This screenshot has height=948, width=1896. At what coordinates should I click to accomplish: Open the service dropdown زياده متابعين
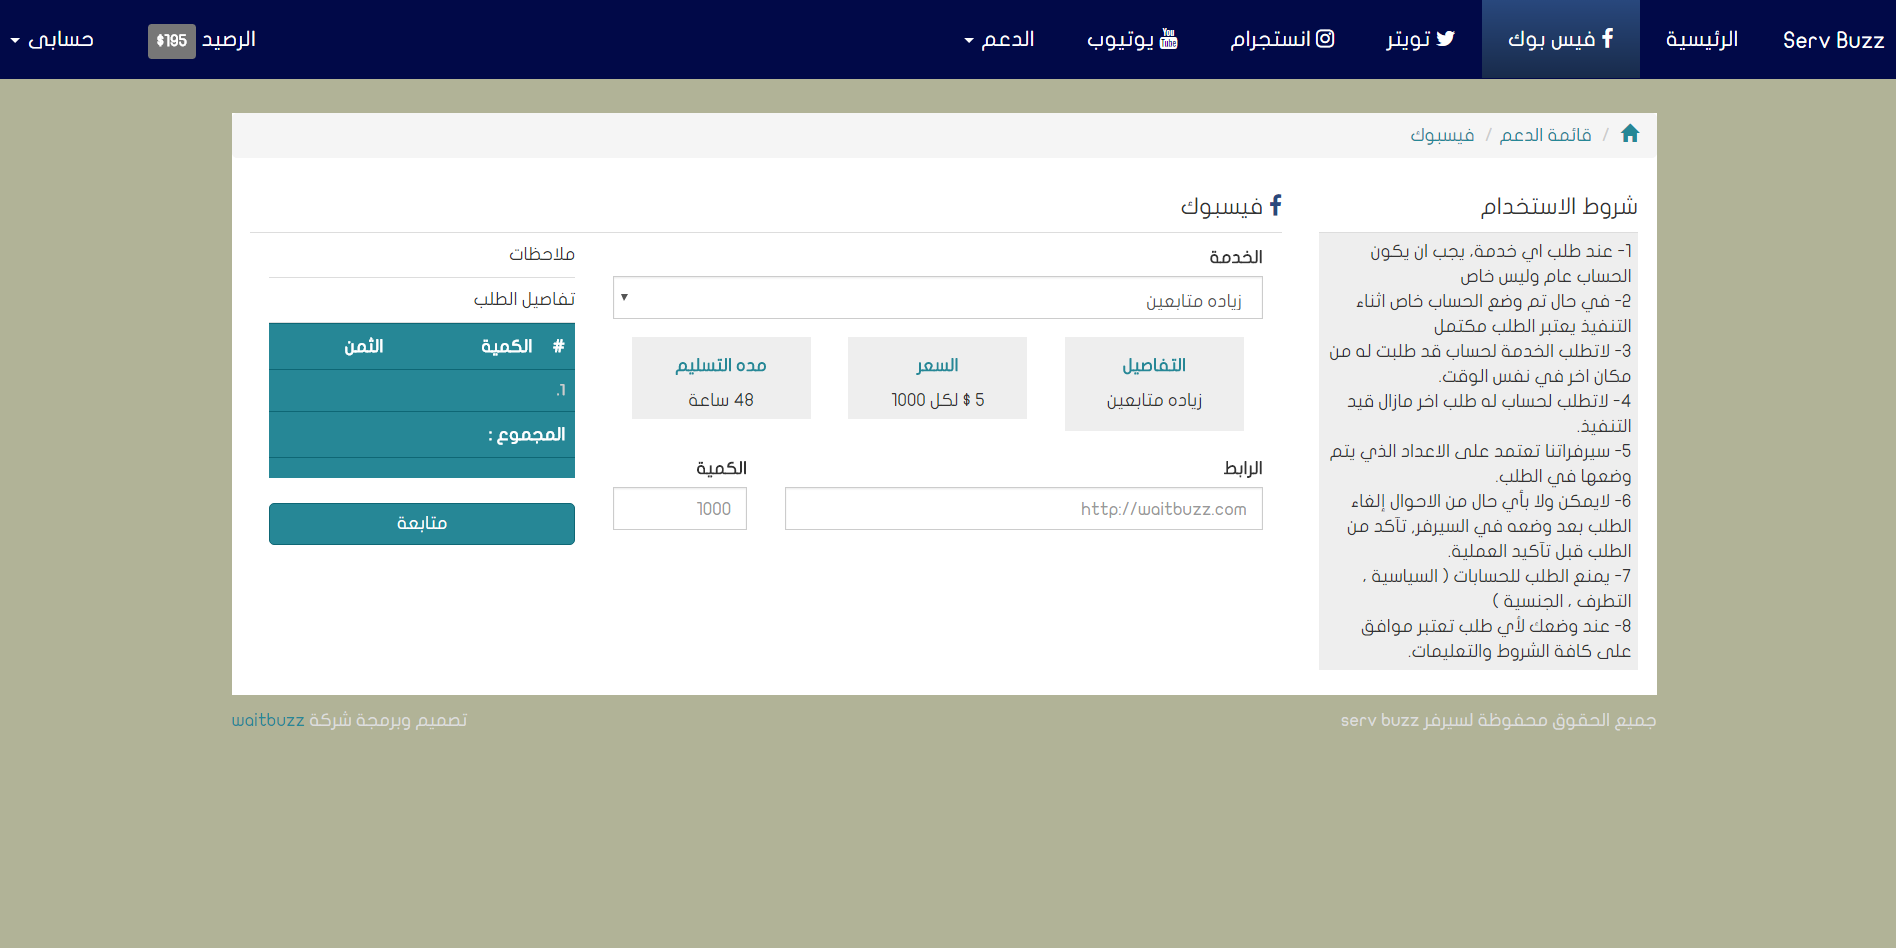[x=938, y=298]
